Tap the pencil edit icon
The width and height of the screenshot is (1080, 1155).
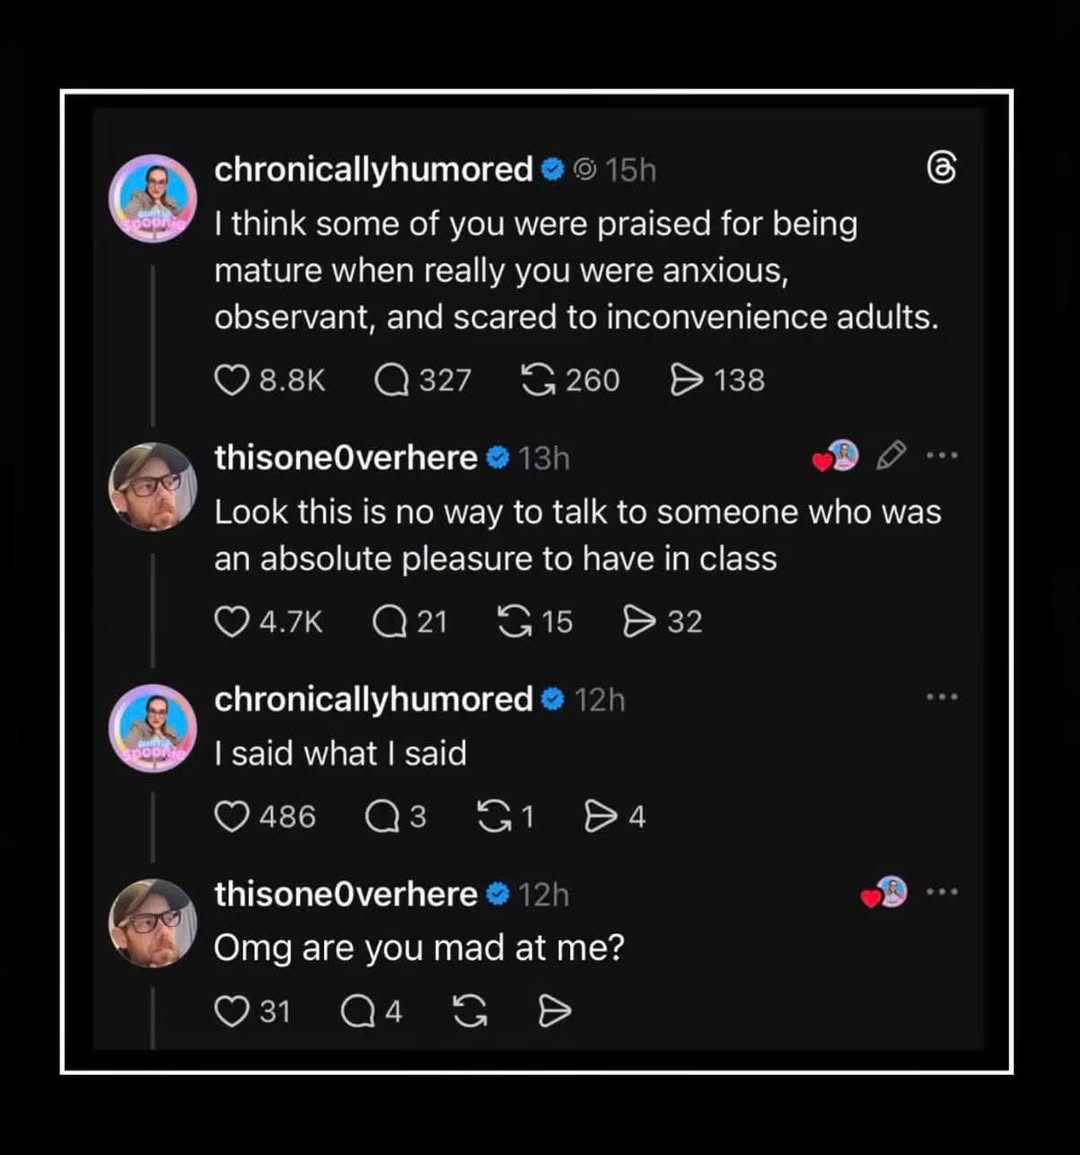891,455
